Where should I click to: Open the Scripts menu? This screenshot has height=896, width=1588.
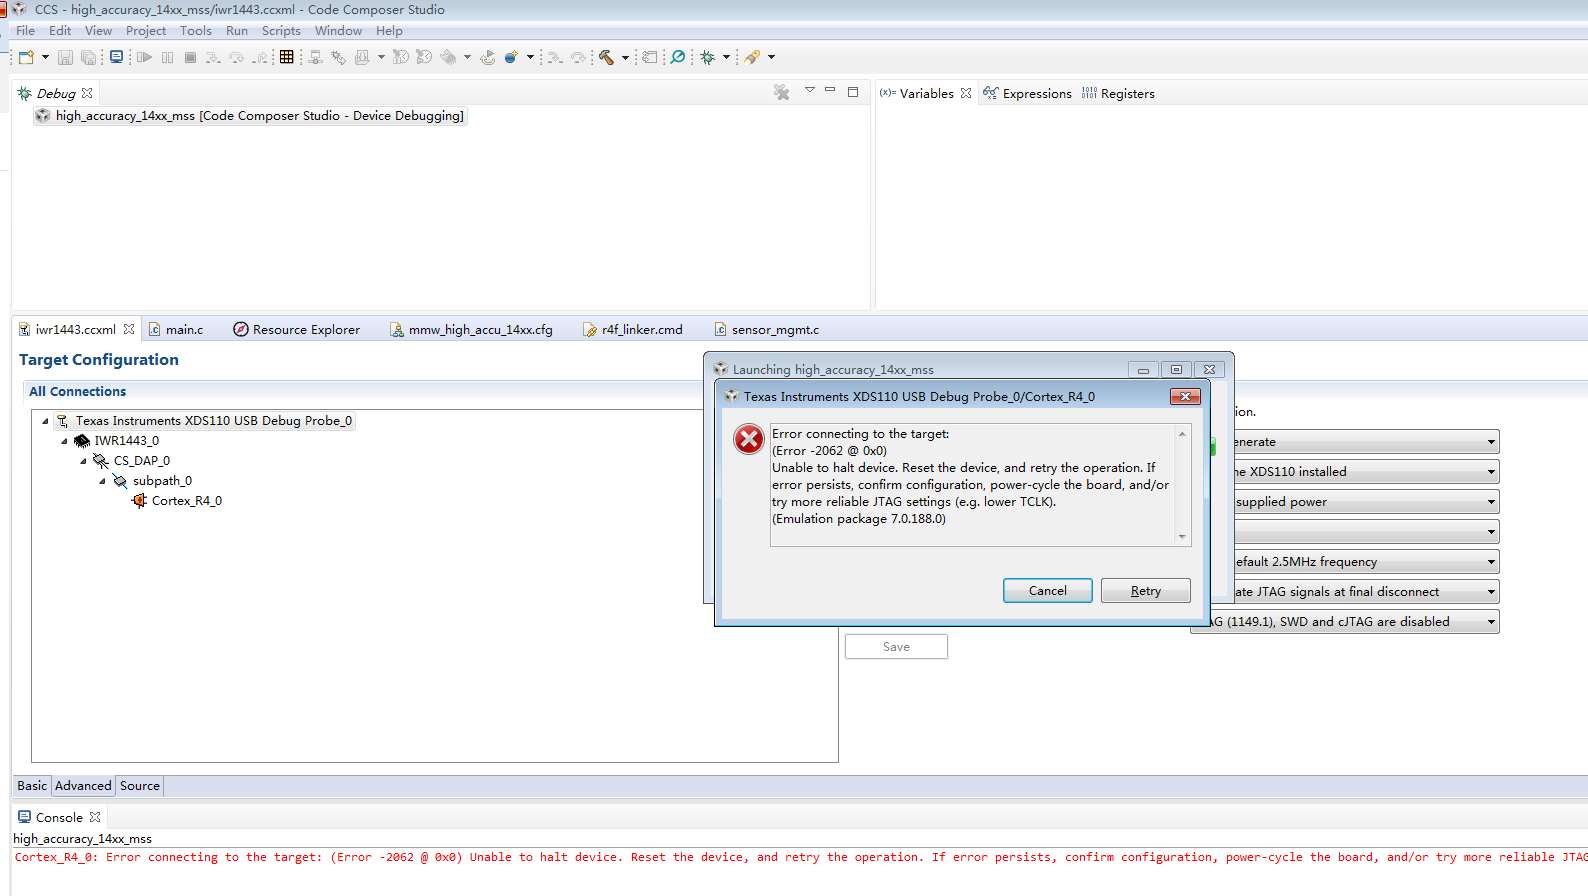(281, 31)
